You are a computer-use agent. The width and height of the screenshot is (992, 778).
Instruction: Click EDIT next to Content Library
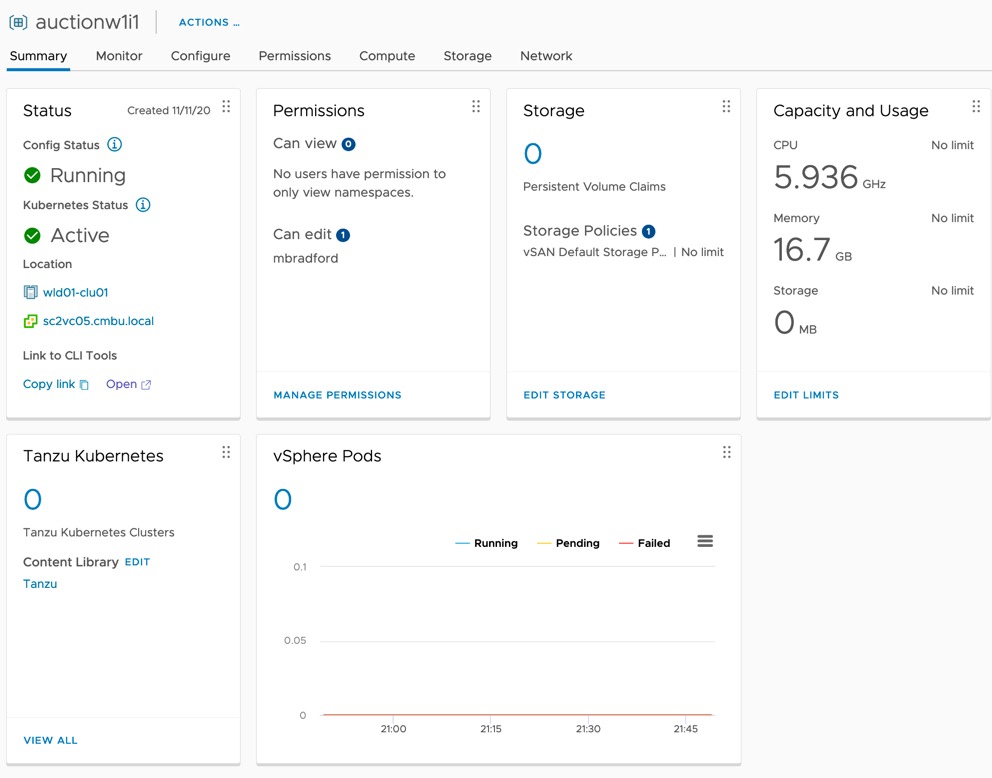pos(137,562)
